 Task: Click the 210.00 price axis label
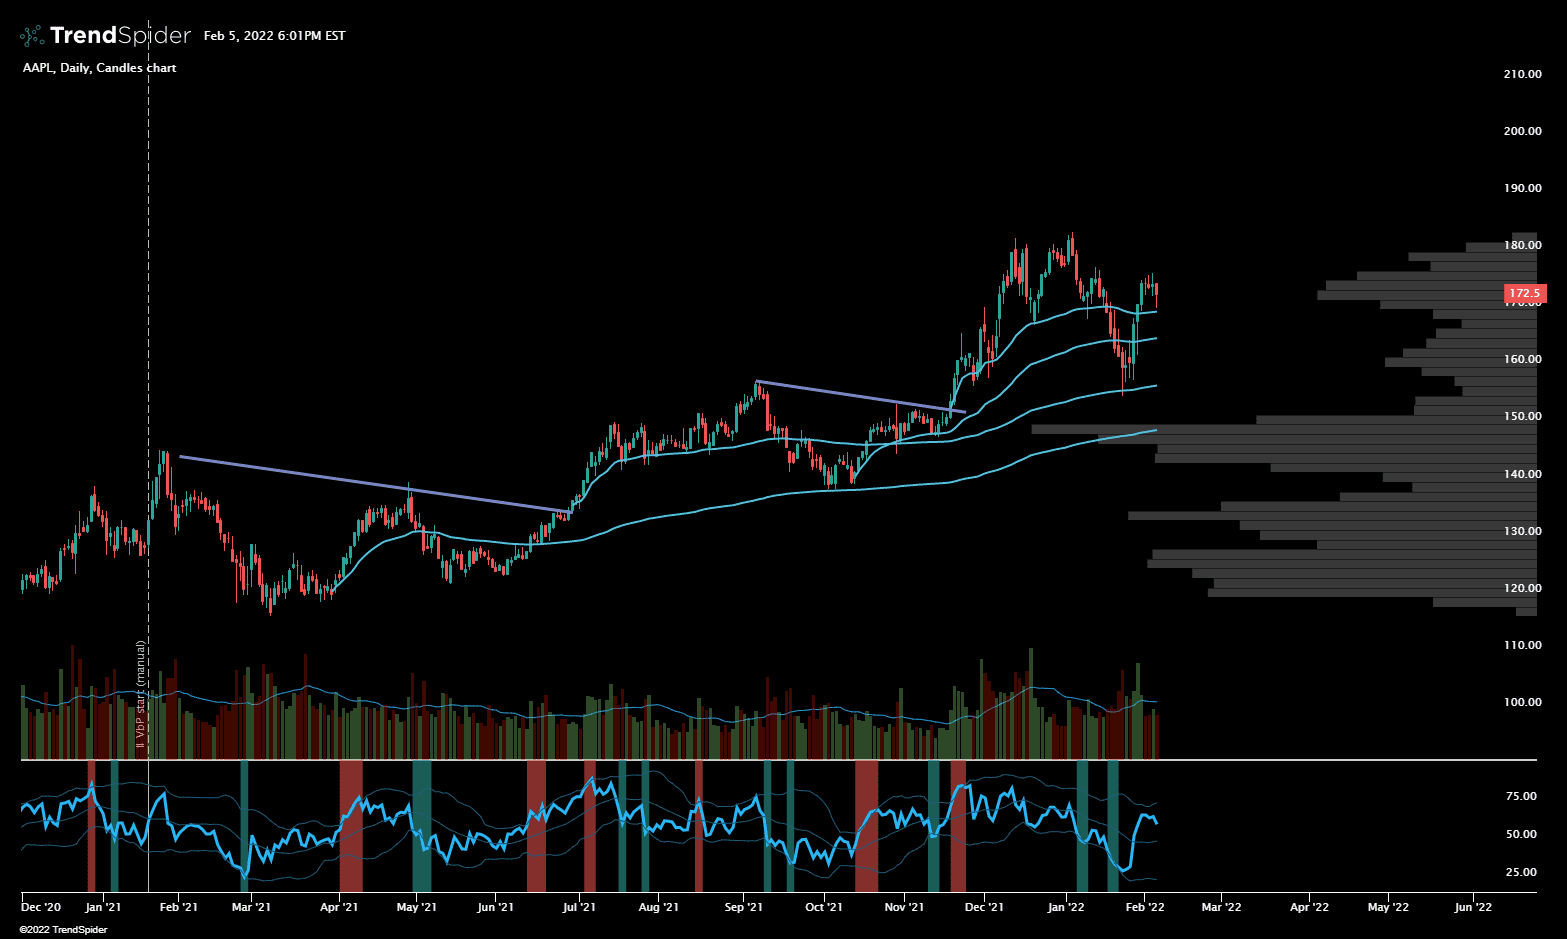point(1522,74)
